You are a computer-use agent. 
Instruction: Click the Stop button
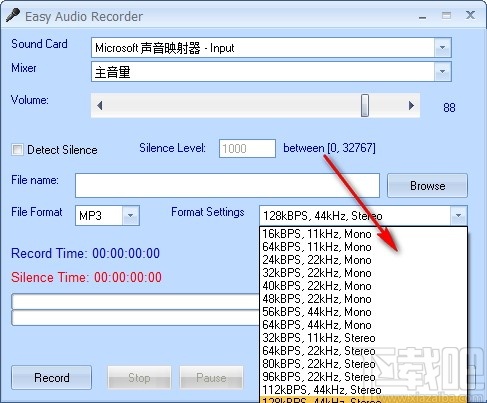coord(139,378)
